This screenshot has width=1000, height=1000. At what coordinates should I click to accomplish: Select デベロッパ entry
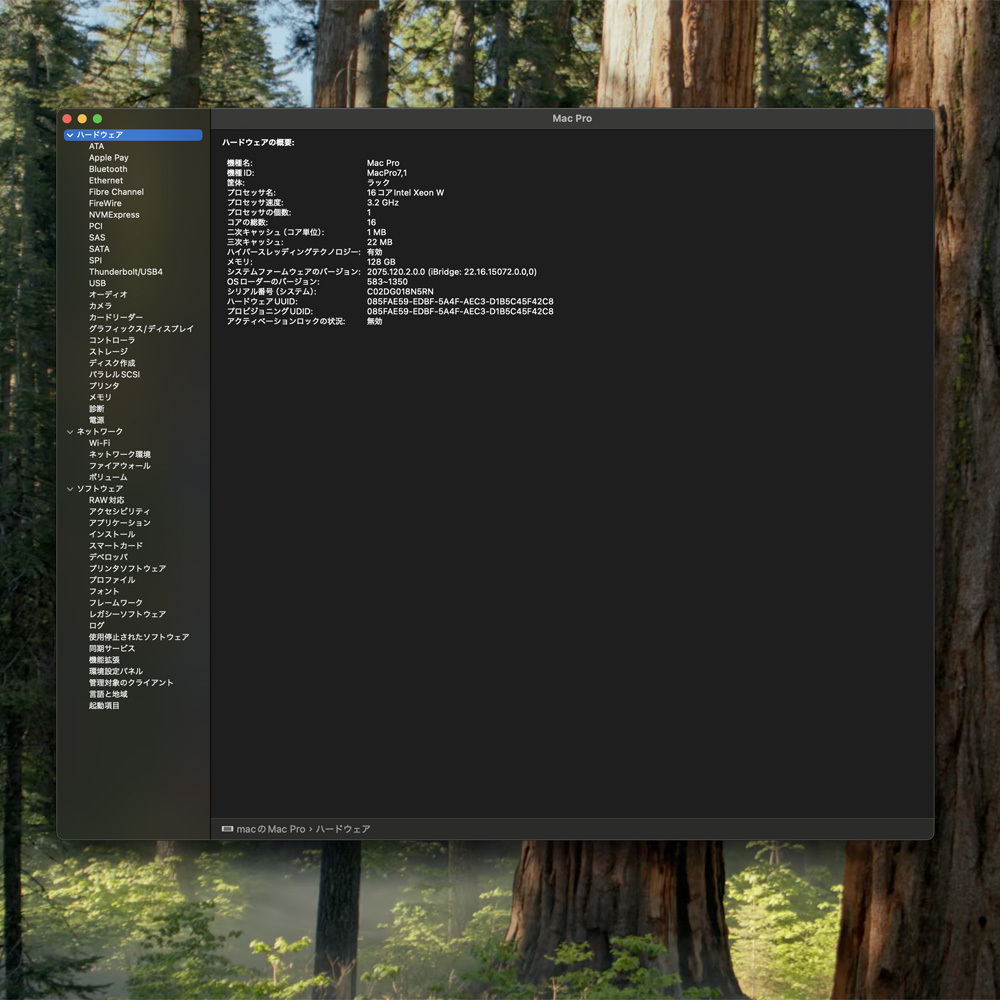108,557
